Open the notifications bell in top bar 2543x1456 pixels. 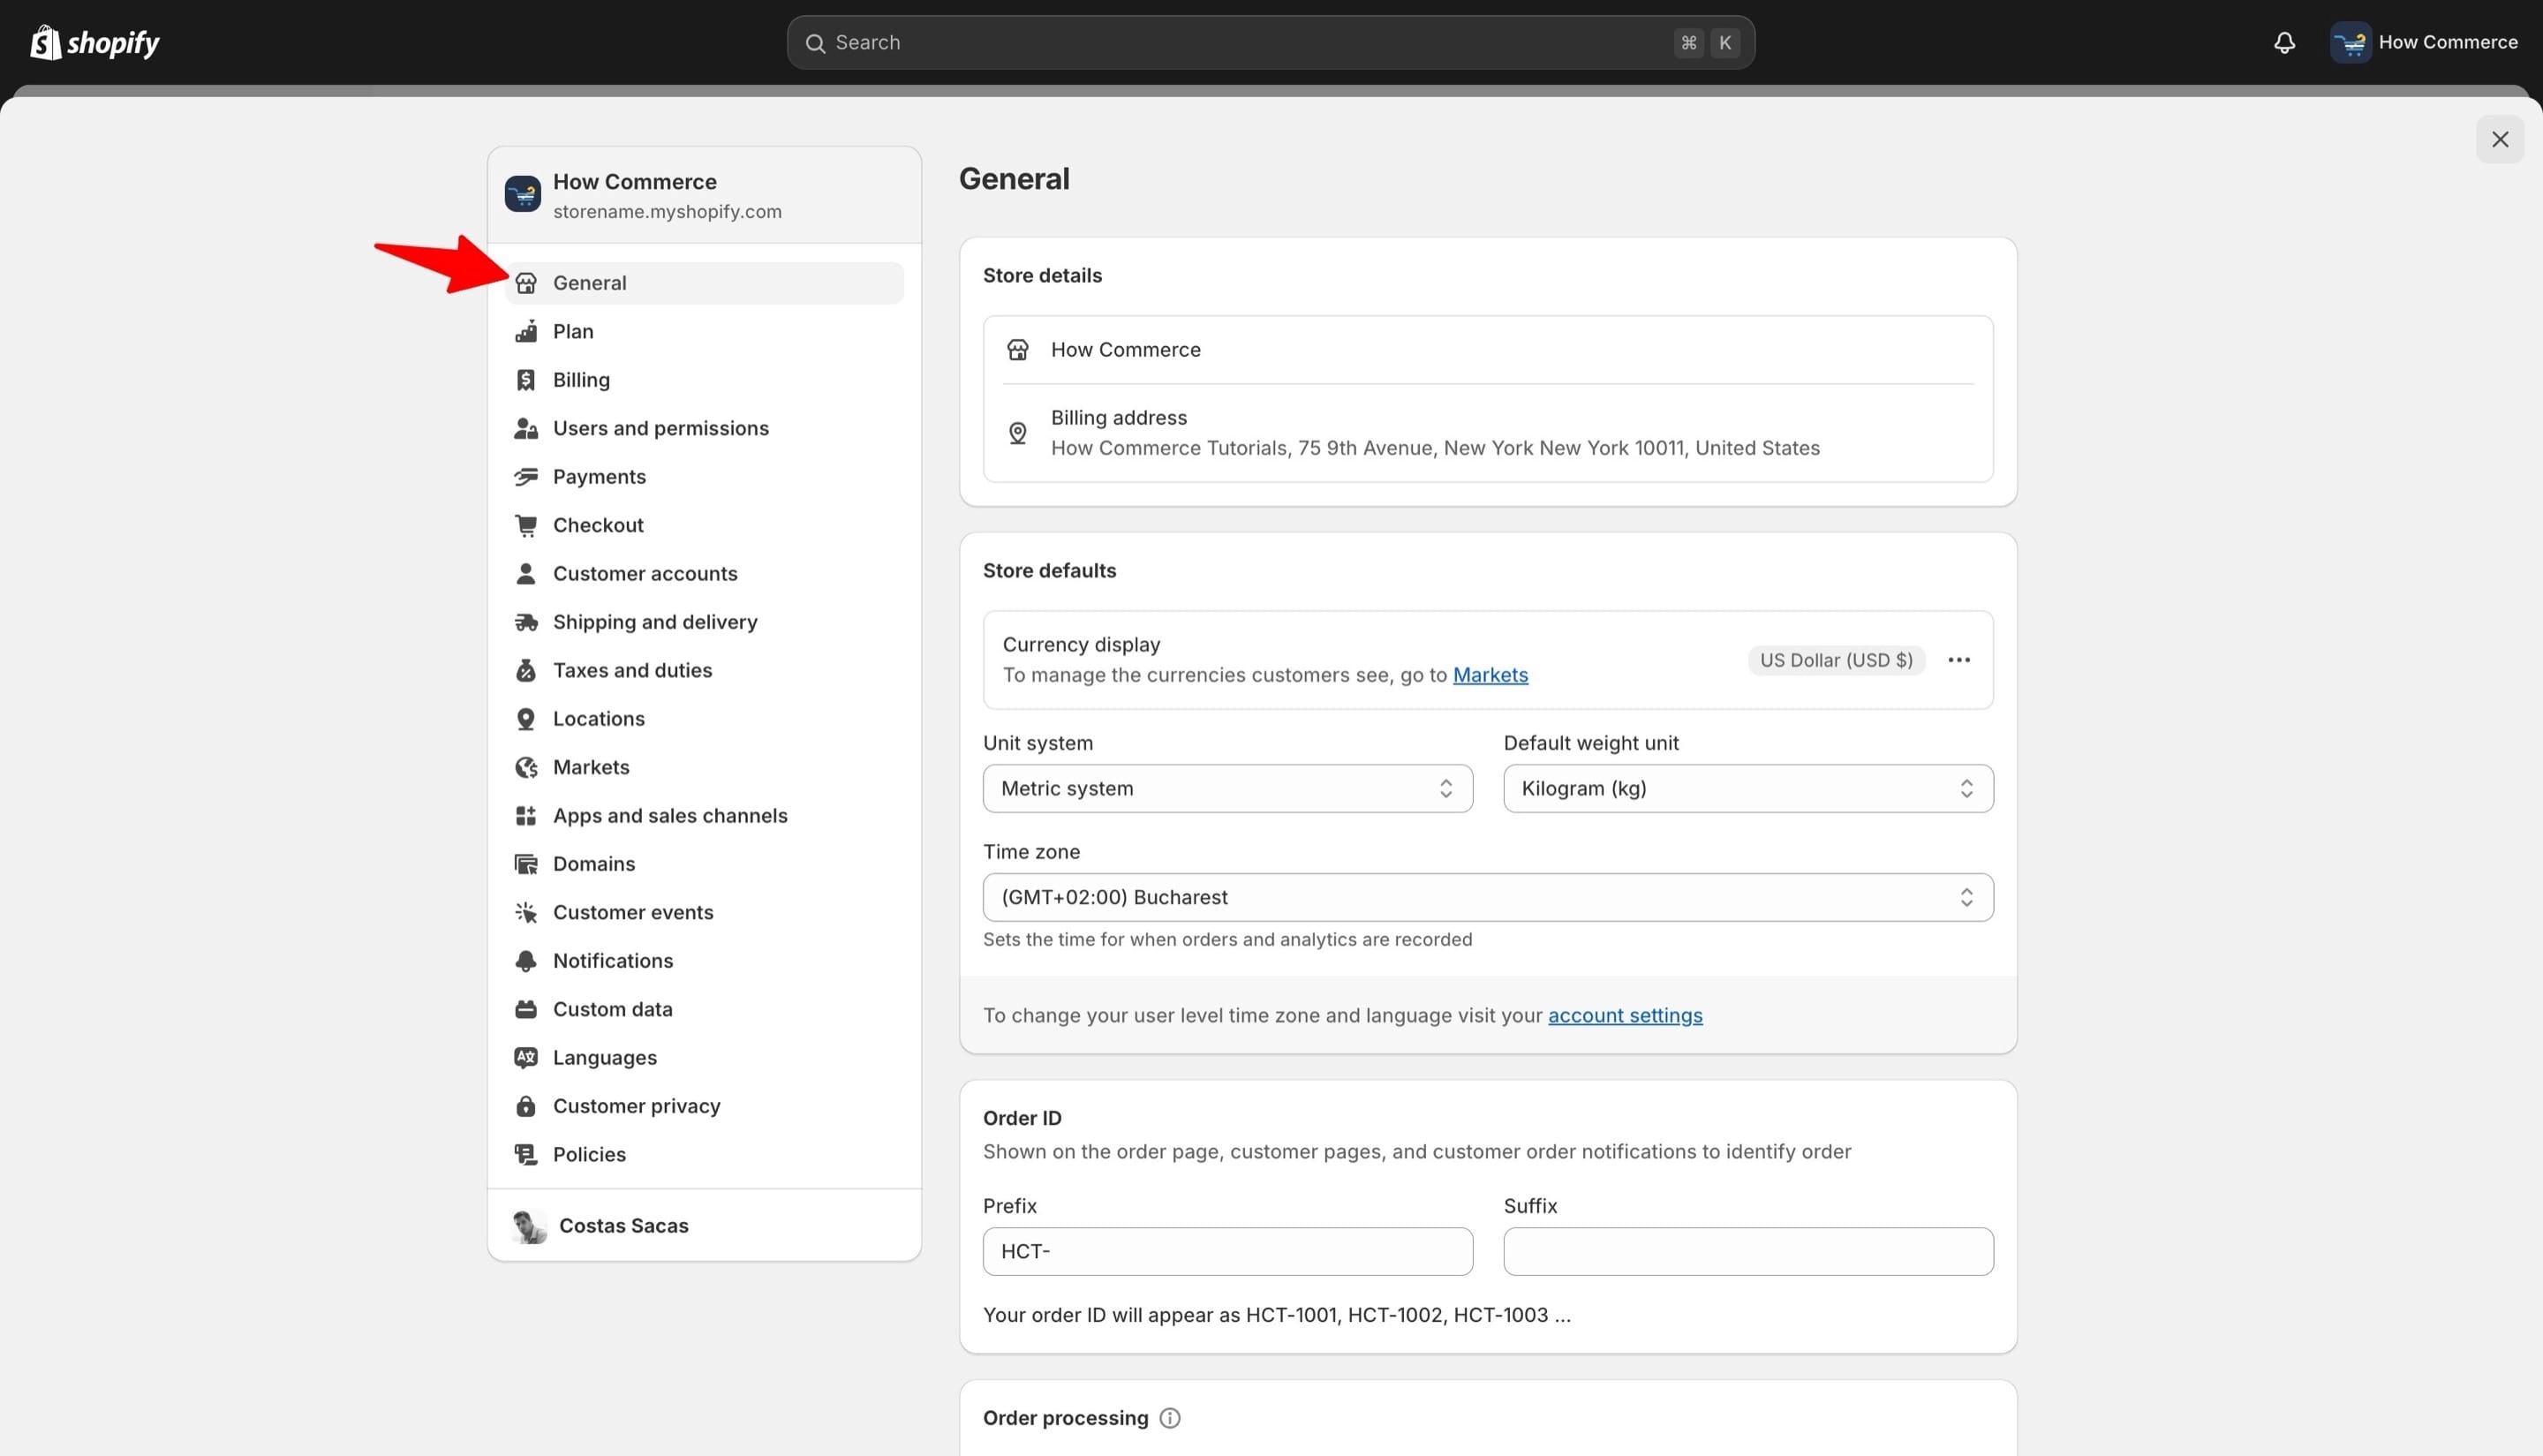click(2284, 42)
